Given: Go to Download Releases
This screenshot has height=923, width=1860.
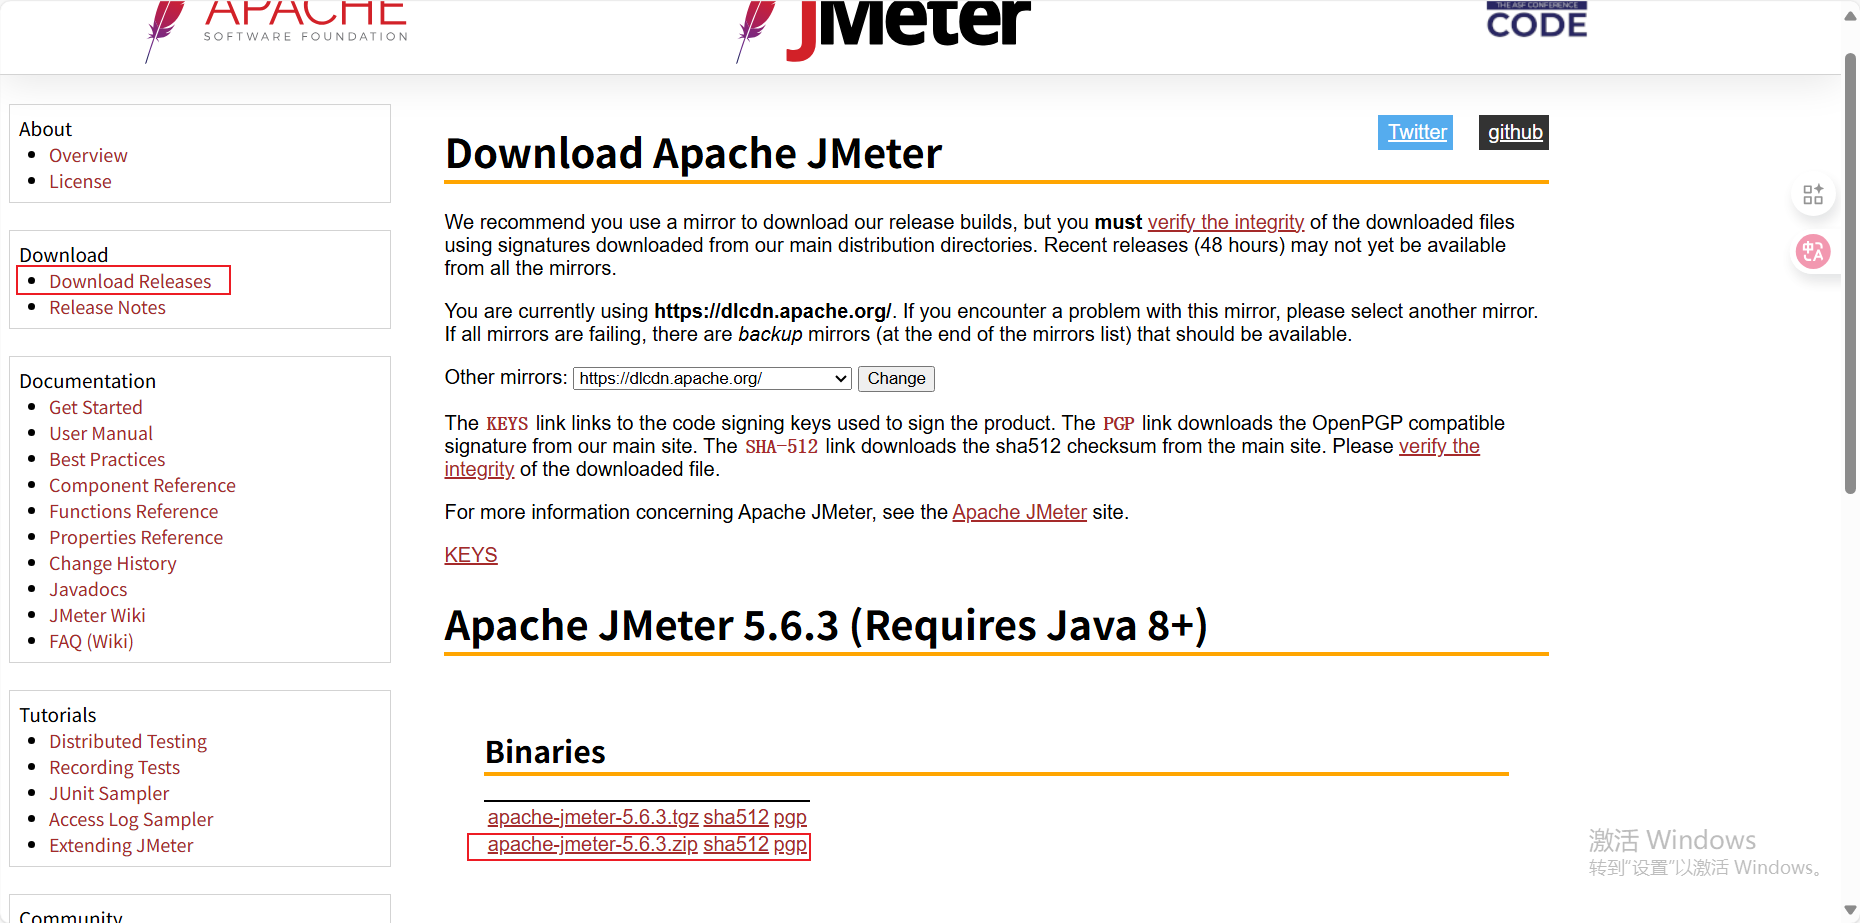Looking at the screenshot, I should pos(130,281).
